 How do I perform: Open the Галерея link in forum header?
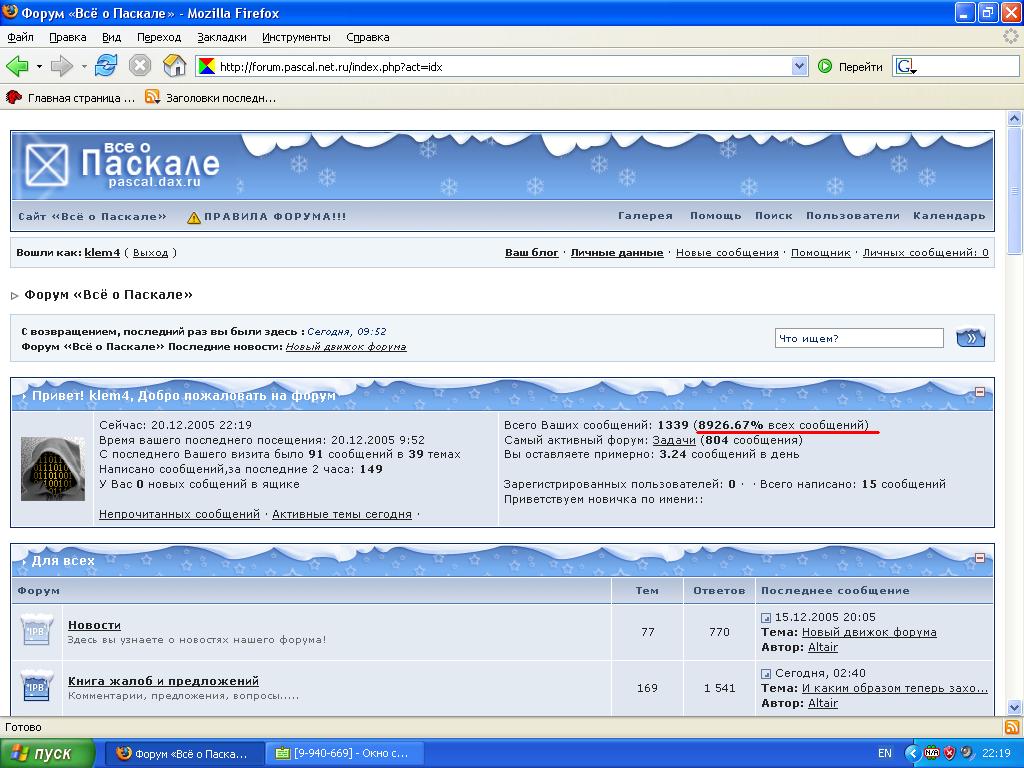[645, 216]
